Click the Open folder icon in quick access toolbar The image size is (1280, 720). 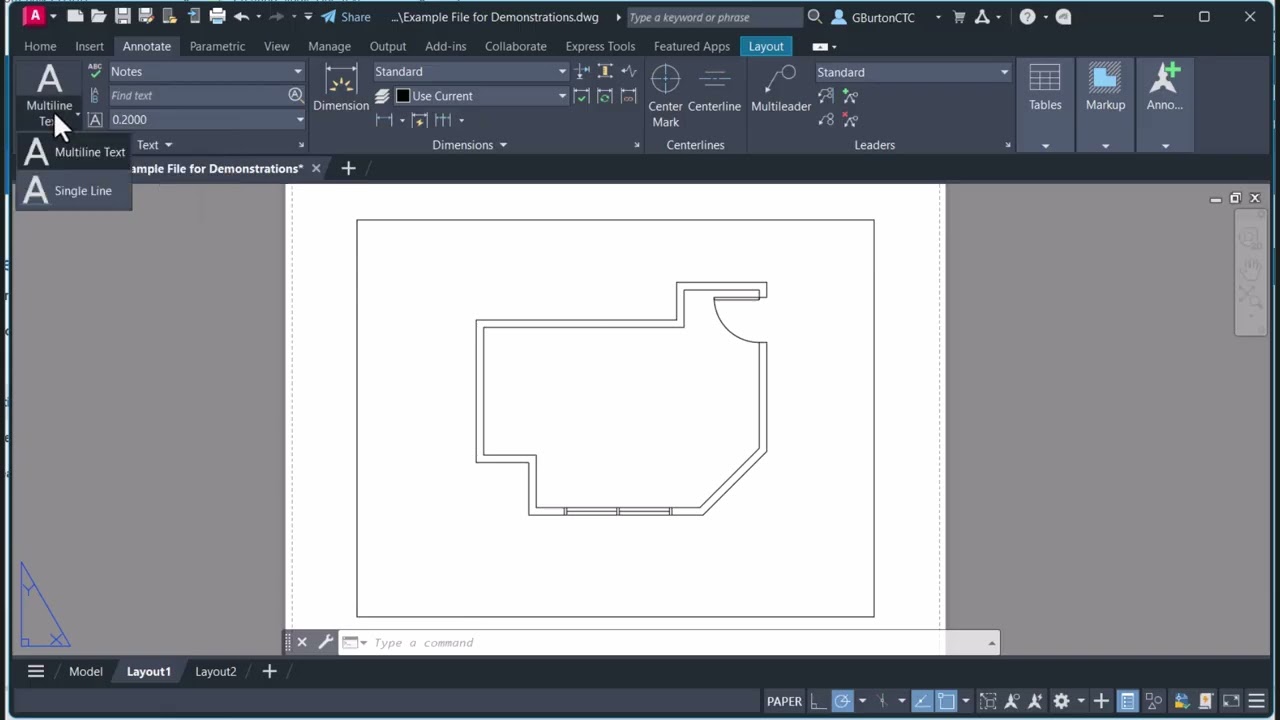pyautogui.click(x=98, y=17)
